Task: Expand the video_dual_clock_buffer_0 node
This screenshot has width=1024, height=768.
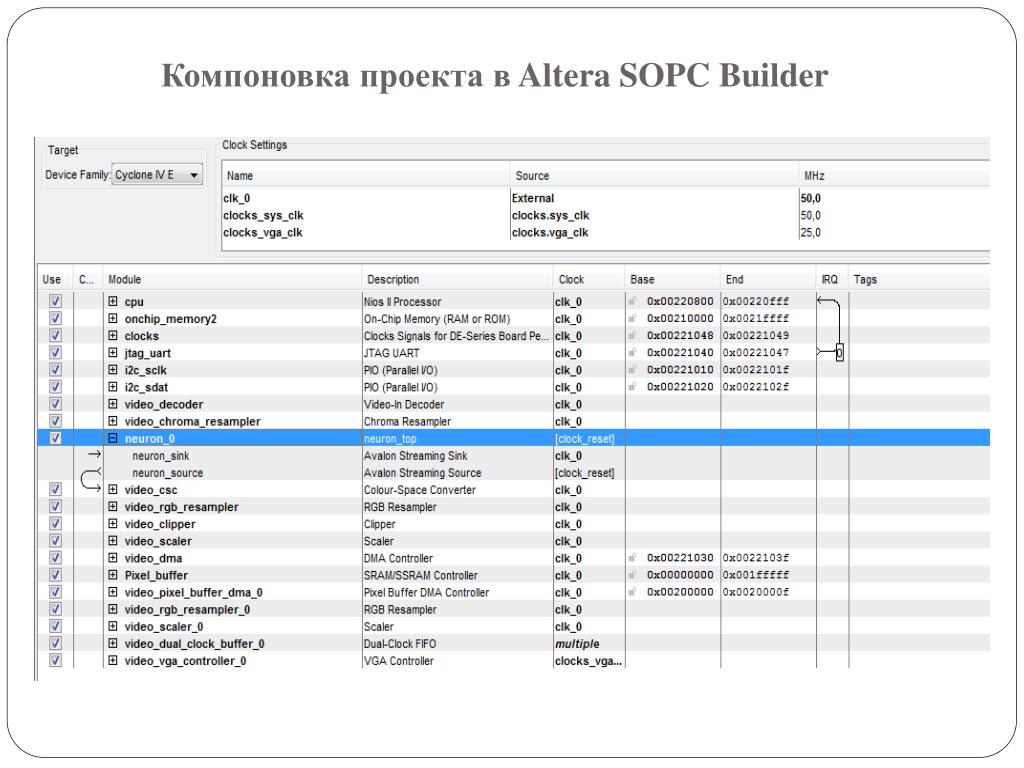Action: pos(113,643)
